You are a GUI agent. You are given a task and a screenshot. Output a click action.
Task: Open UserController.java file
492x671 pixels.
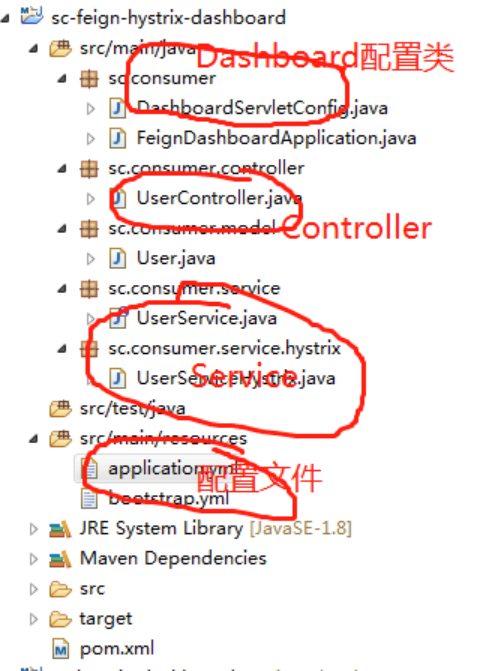coord(219,199)
